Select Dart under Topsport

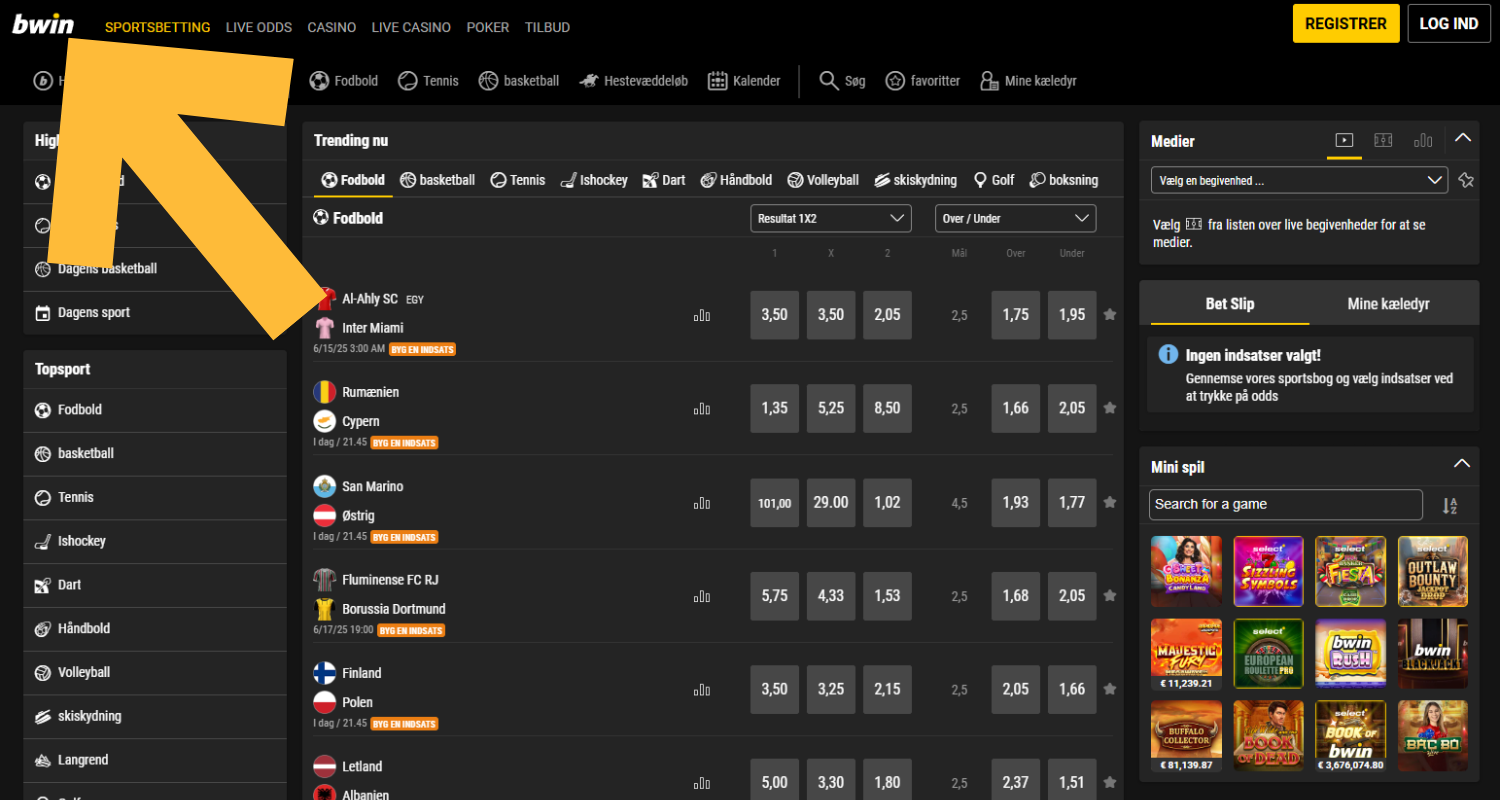(x=155, y=585)
